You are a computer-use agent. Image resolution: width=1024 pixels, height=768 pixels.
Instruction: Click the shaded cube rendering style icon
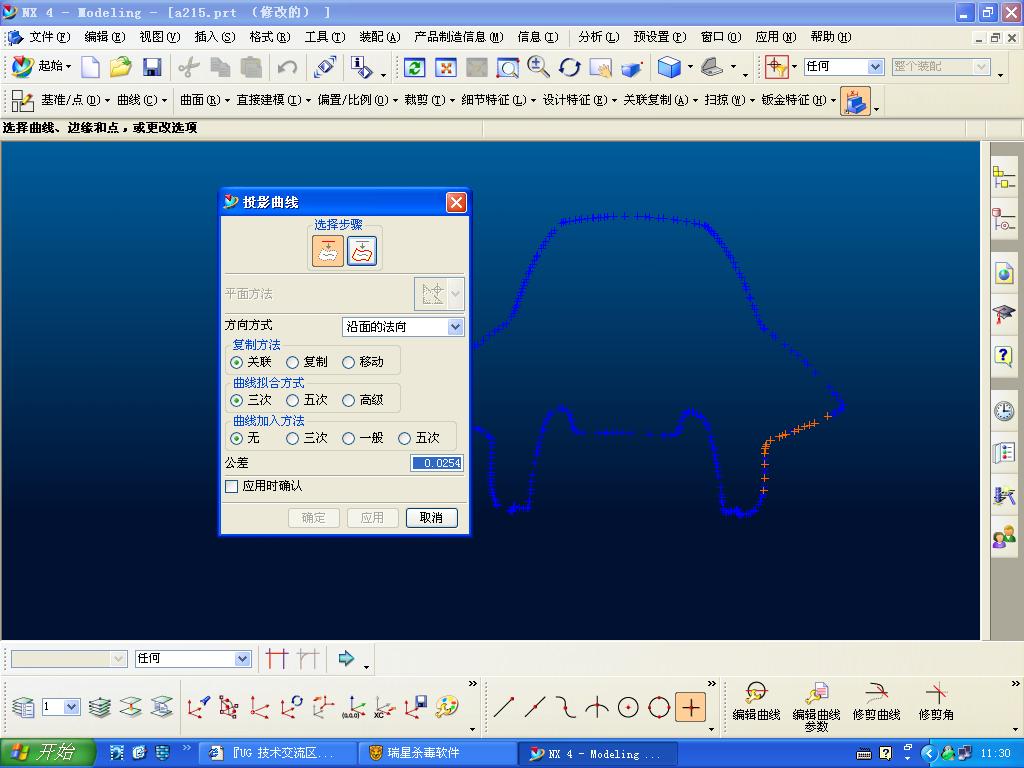[x=669, y=67]
